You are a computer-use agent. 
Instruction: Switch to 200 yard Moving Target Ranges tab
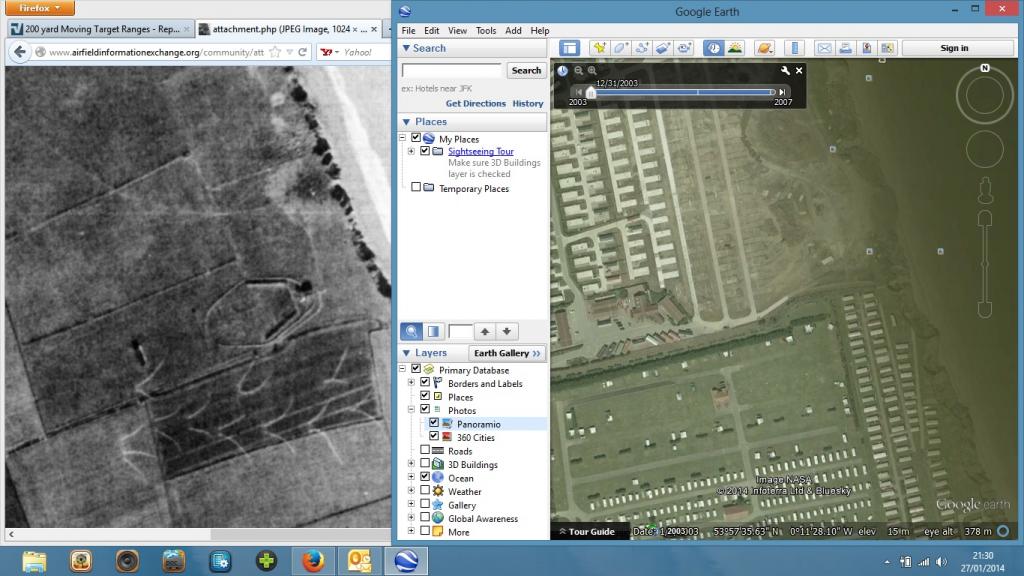[101, 29]
